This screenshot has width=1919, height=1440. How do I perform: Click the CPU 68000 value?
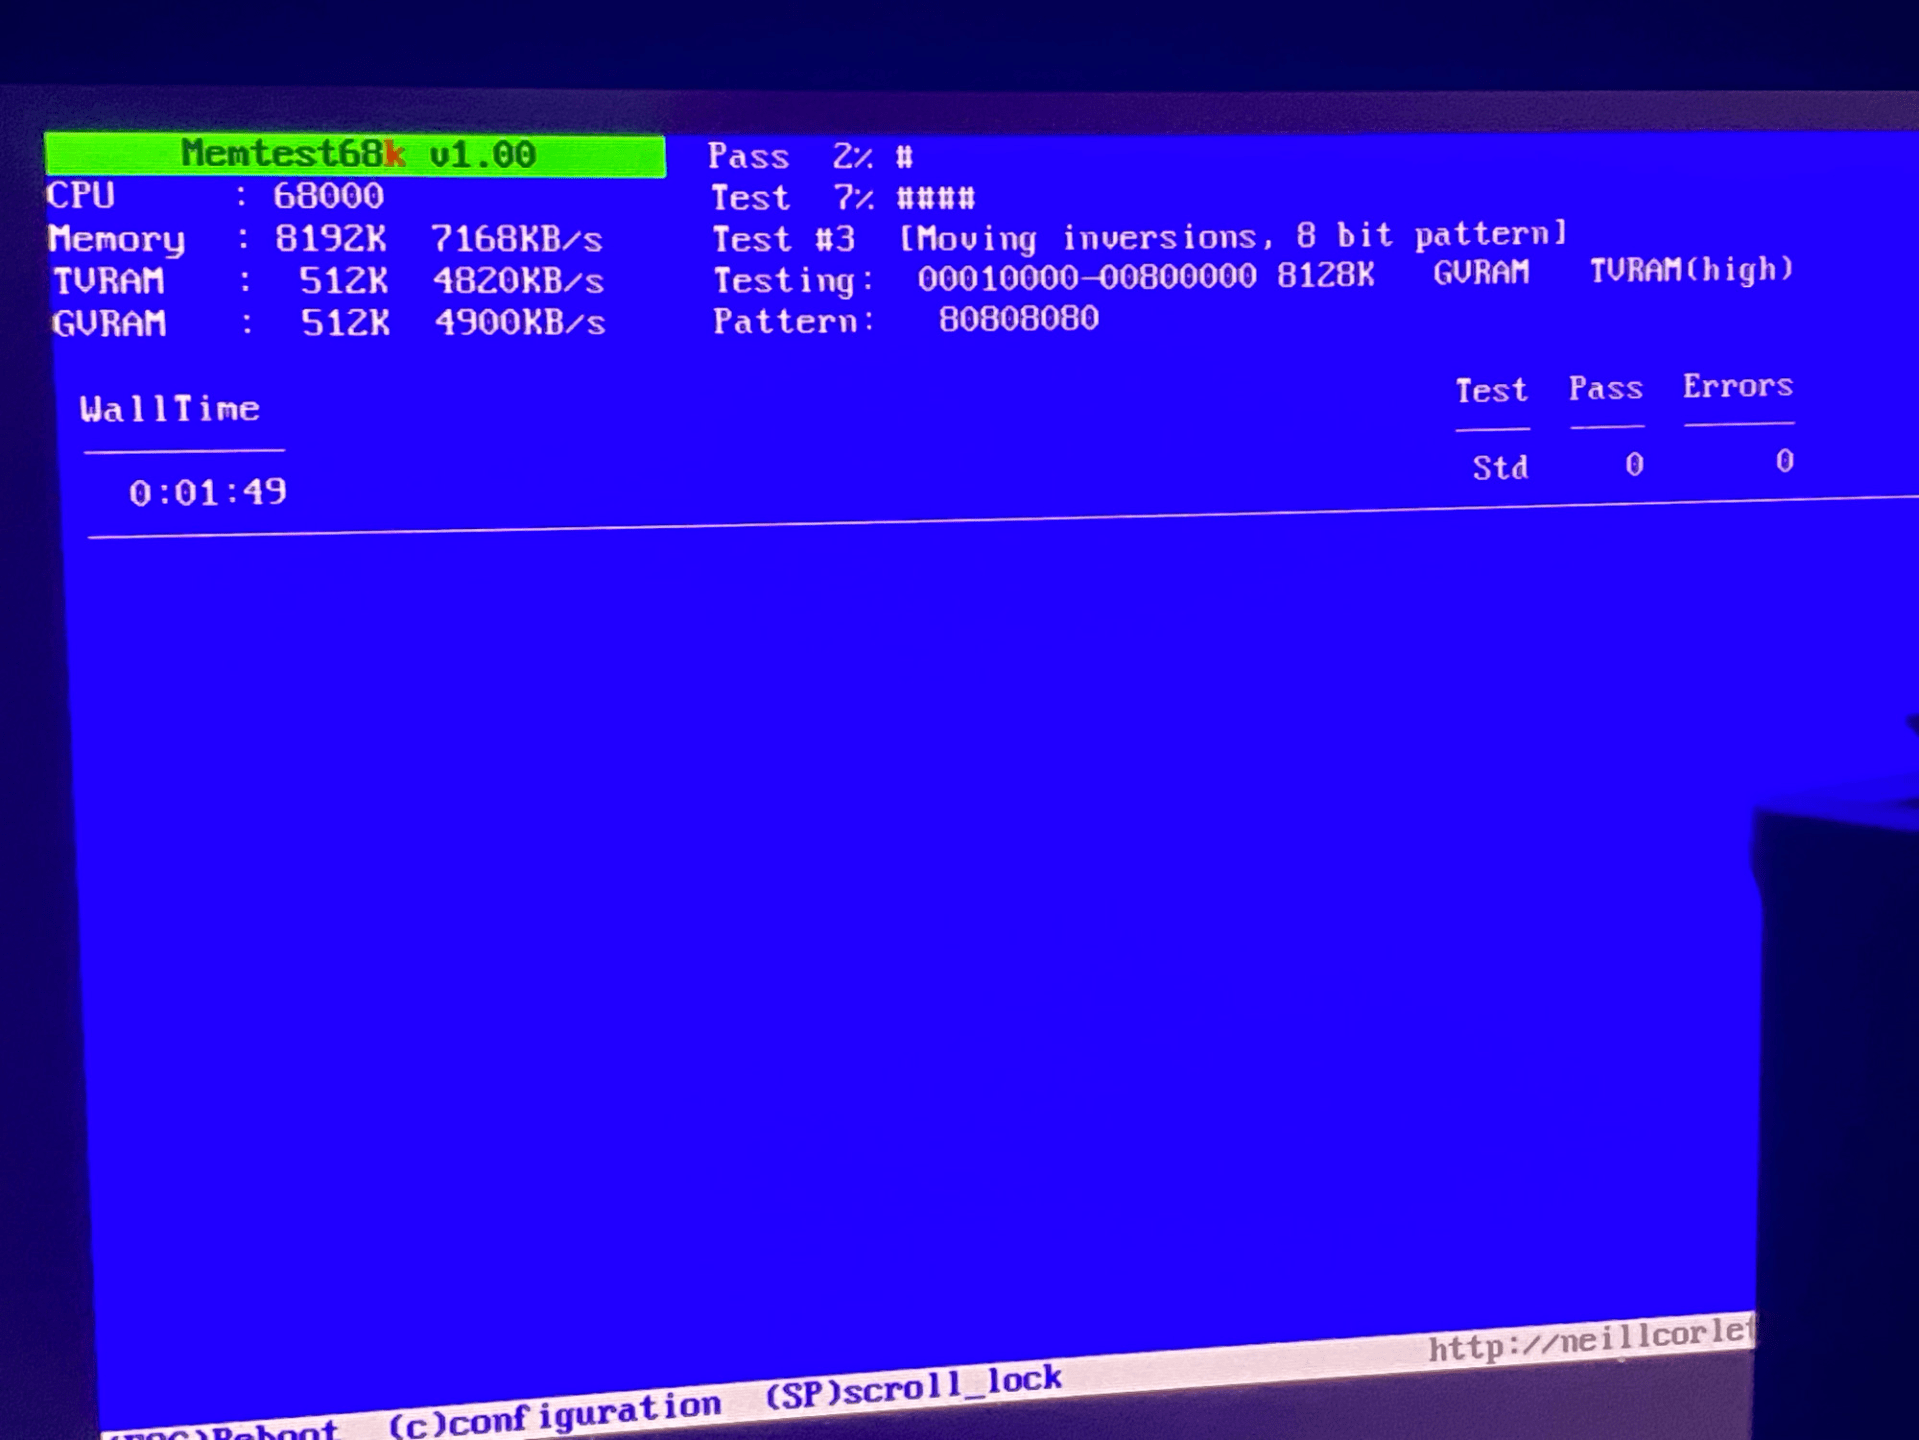point(328,196)
